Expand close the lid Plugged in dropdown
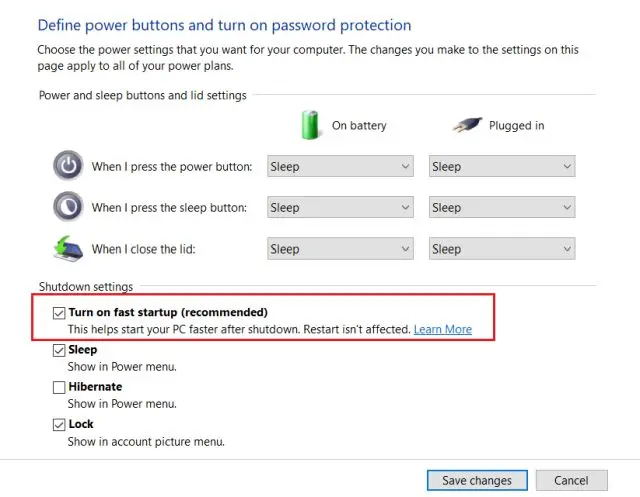 pyautogui.click(x=502, y=249)
